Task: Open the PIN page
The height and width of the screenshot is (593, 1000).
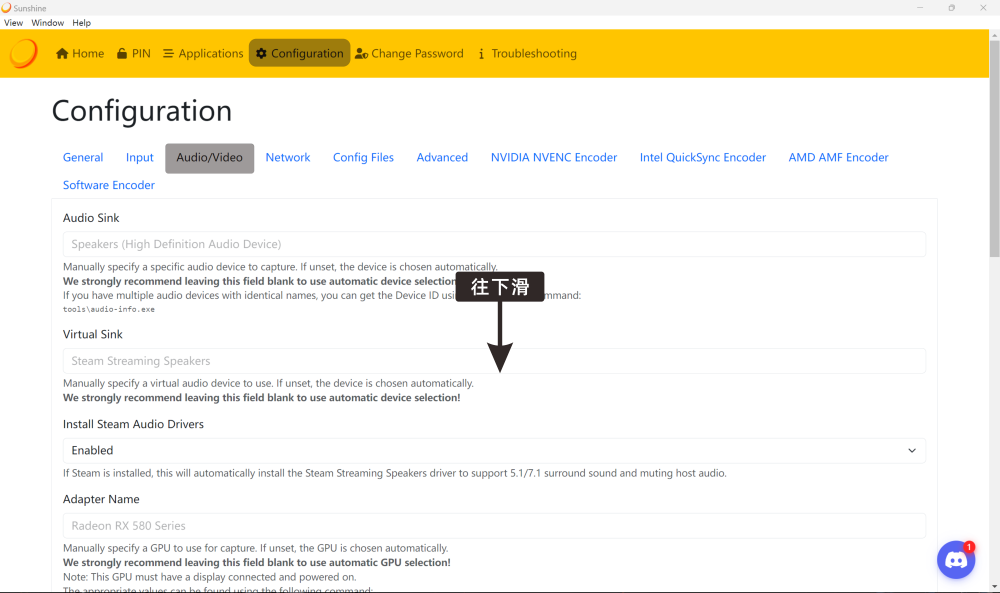Action: (134, 54)
